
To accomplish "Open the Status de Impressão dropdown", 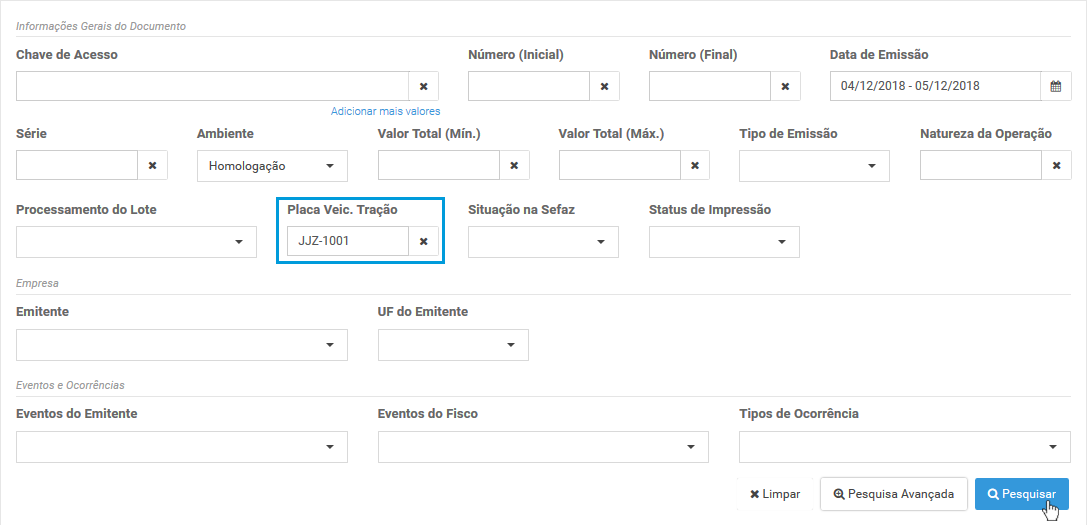I will [724, 241].
